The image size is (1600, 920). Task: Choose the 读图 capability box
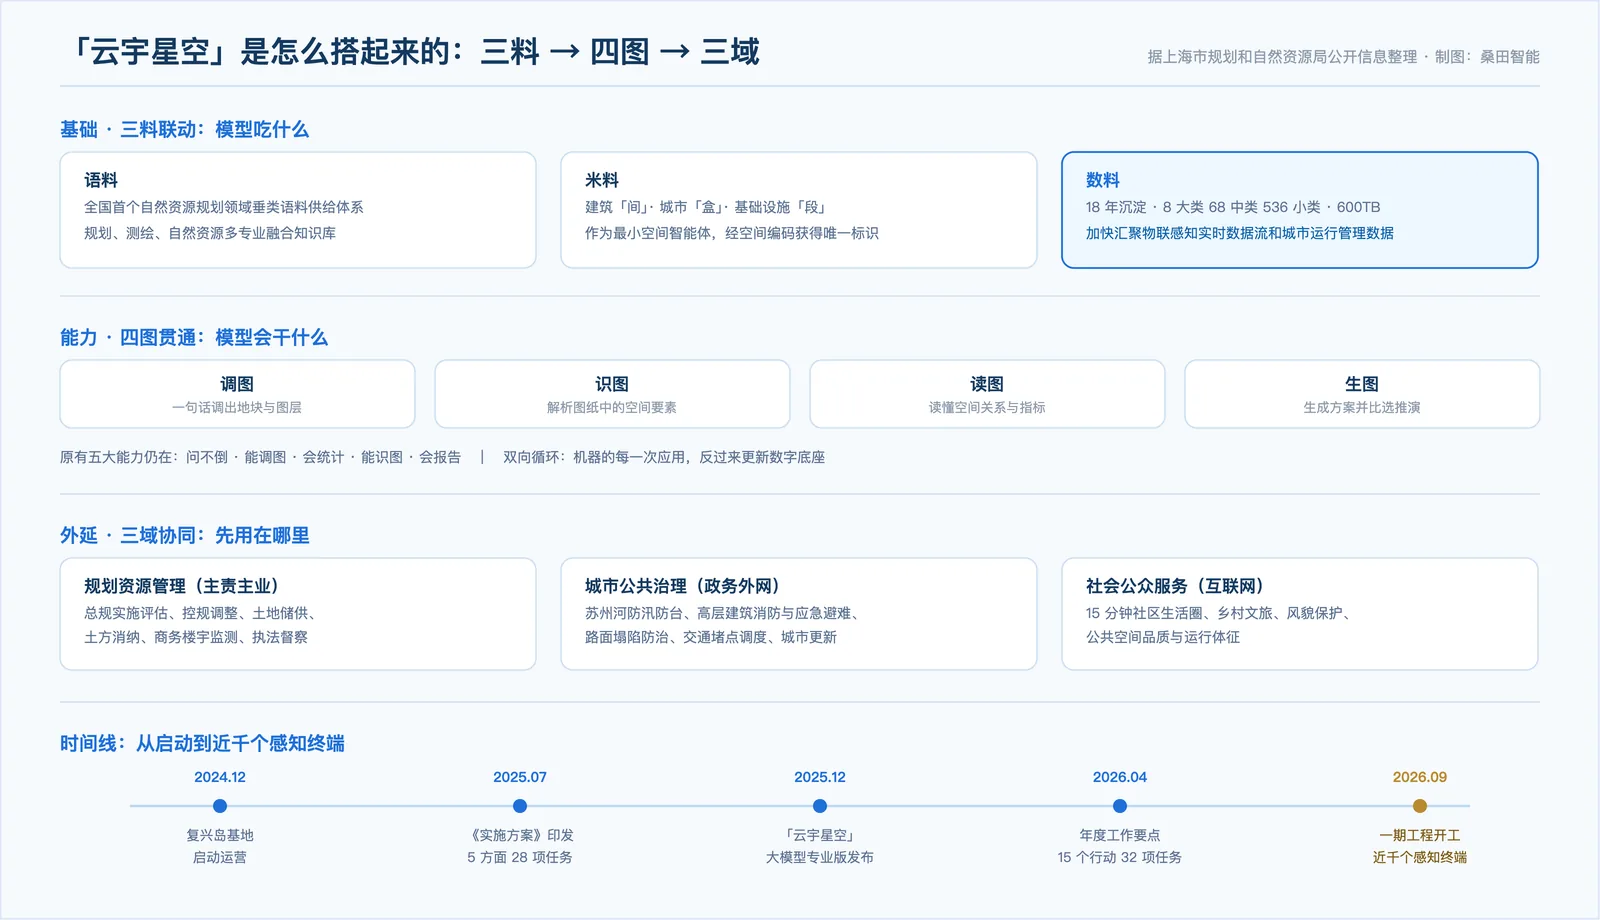tap(987, 394)
